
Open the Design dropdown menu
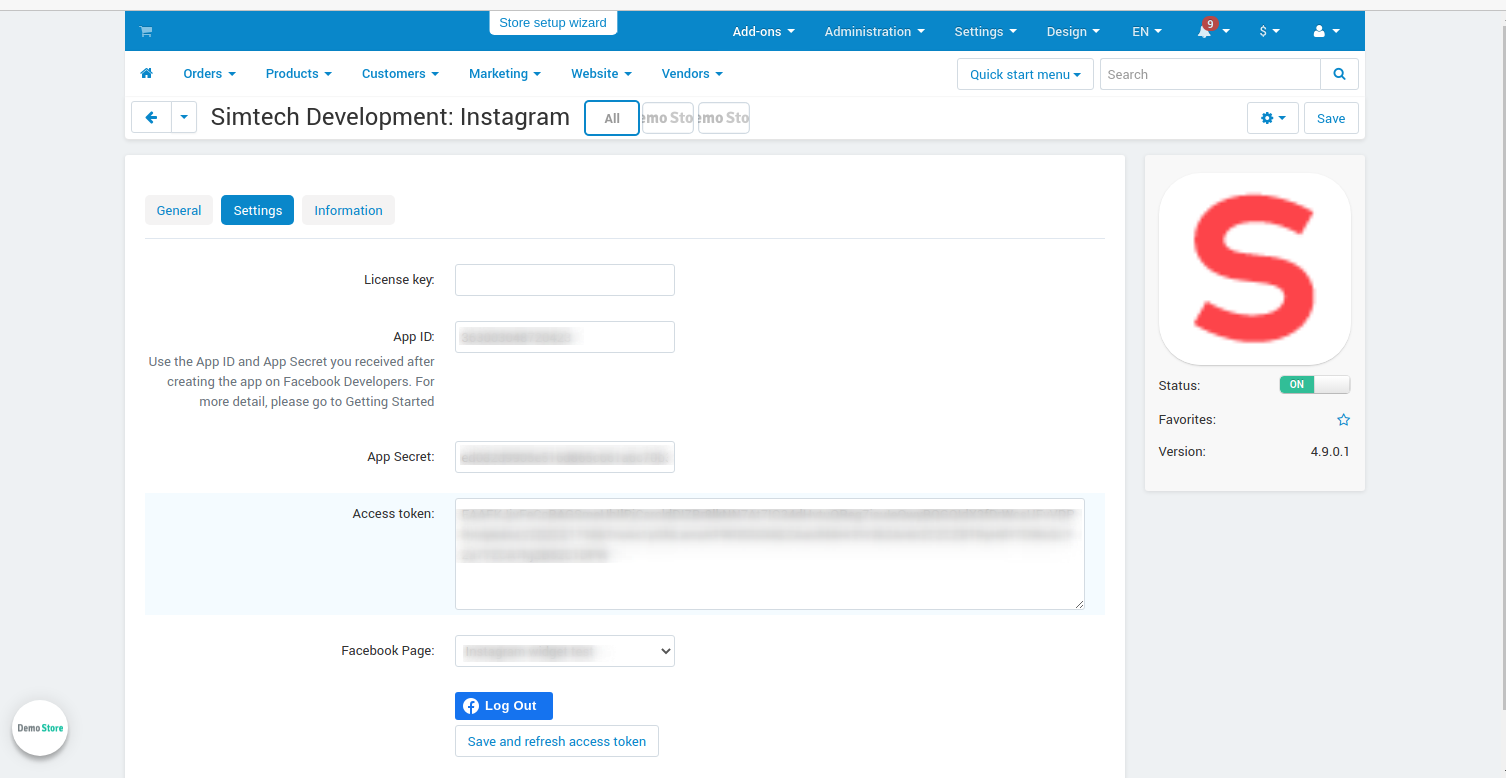pyautogui.click(x=1074, y=31)
